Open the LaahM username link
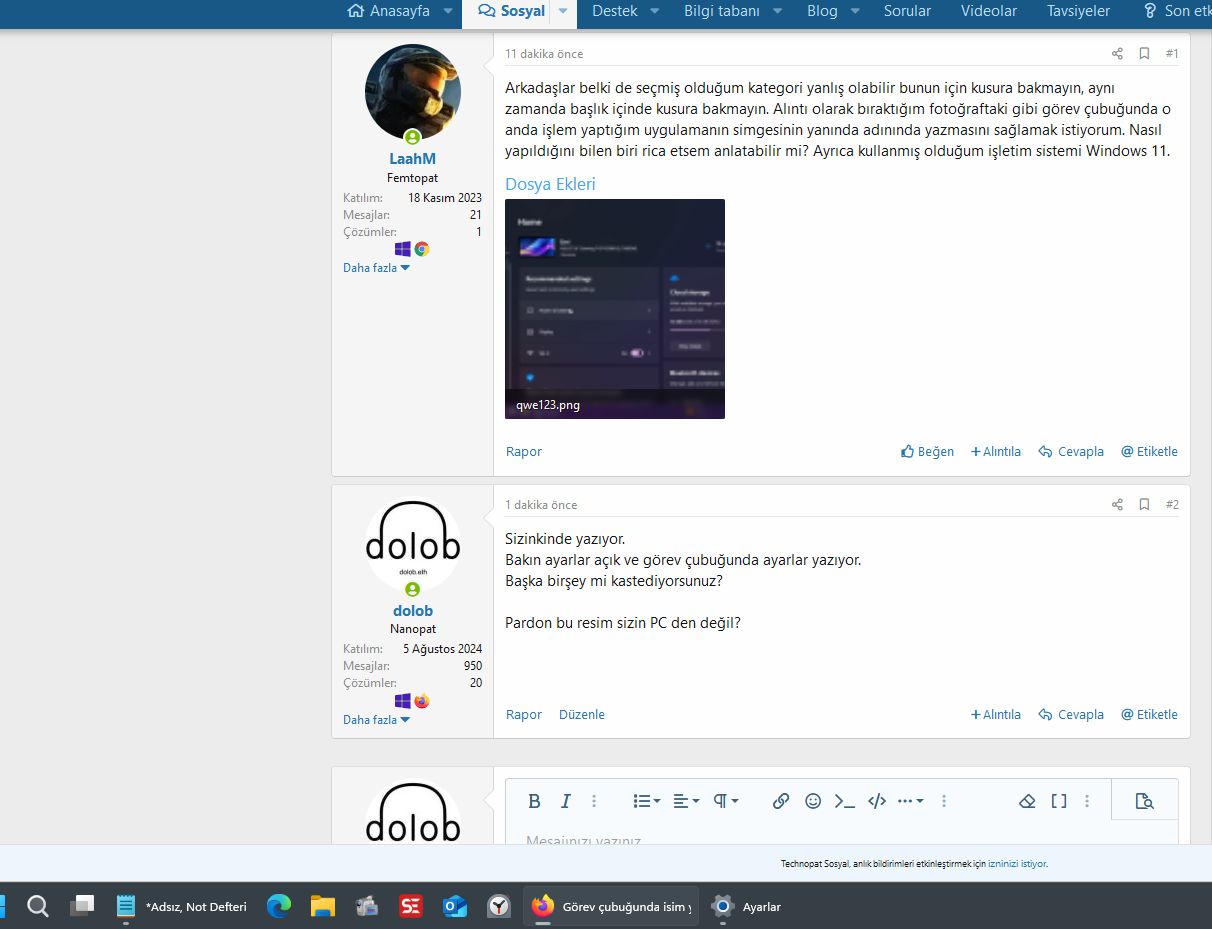1212x929 pixels. point(413,159)
